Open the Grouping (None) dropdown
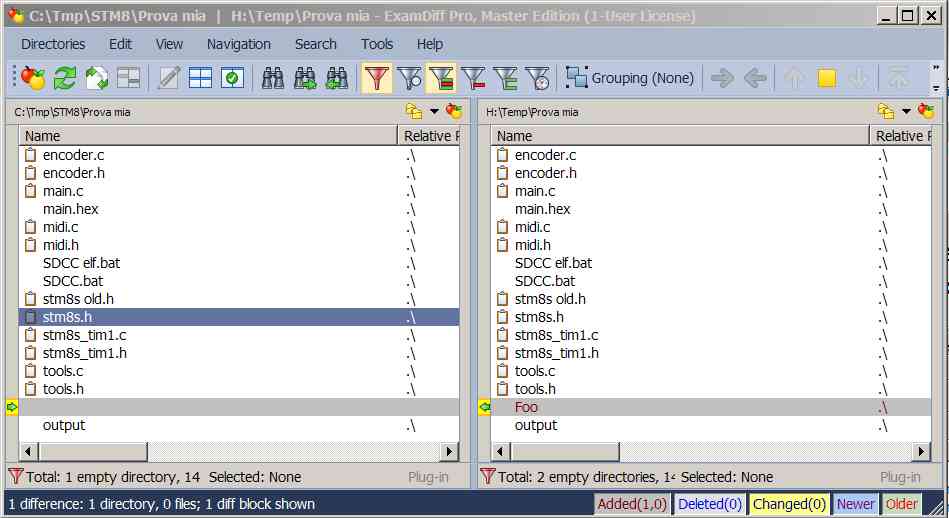949x518 pixels. point(630,78)
